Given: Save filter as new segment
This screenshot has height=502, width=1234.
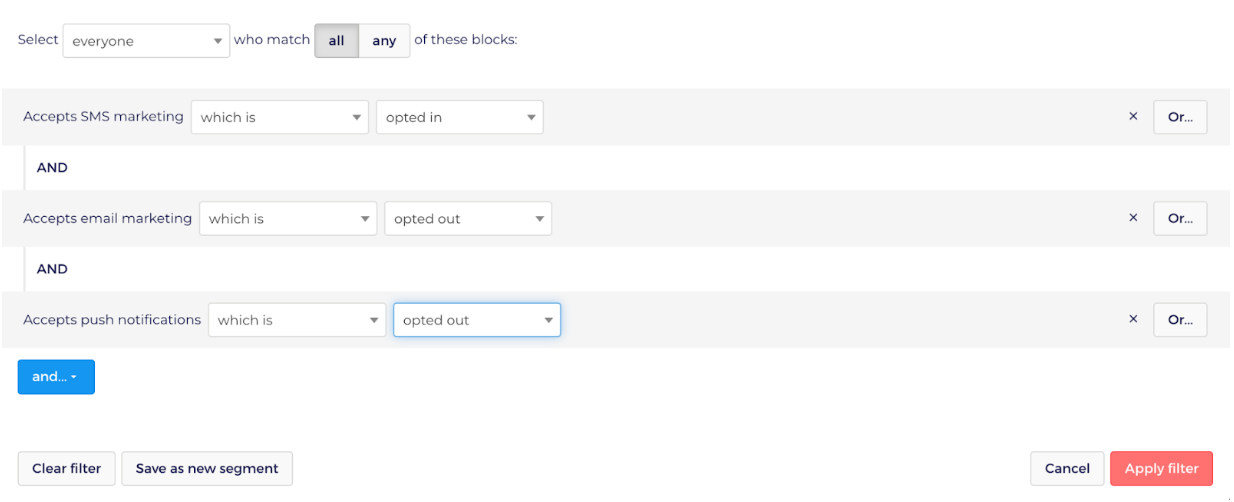Looking at the screenshot, I should (207, 468).
